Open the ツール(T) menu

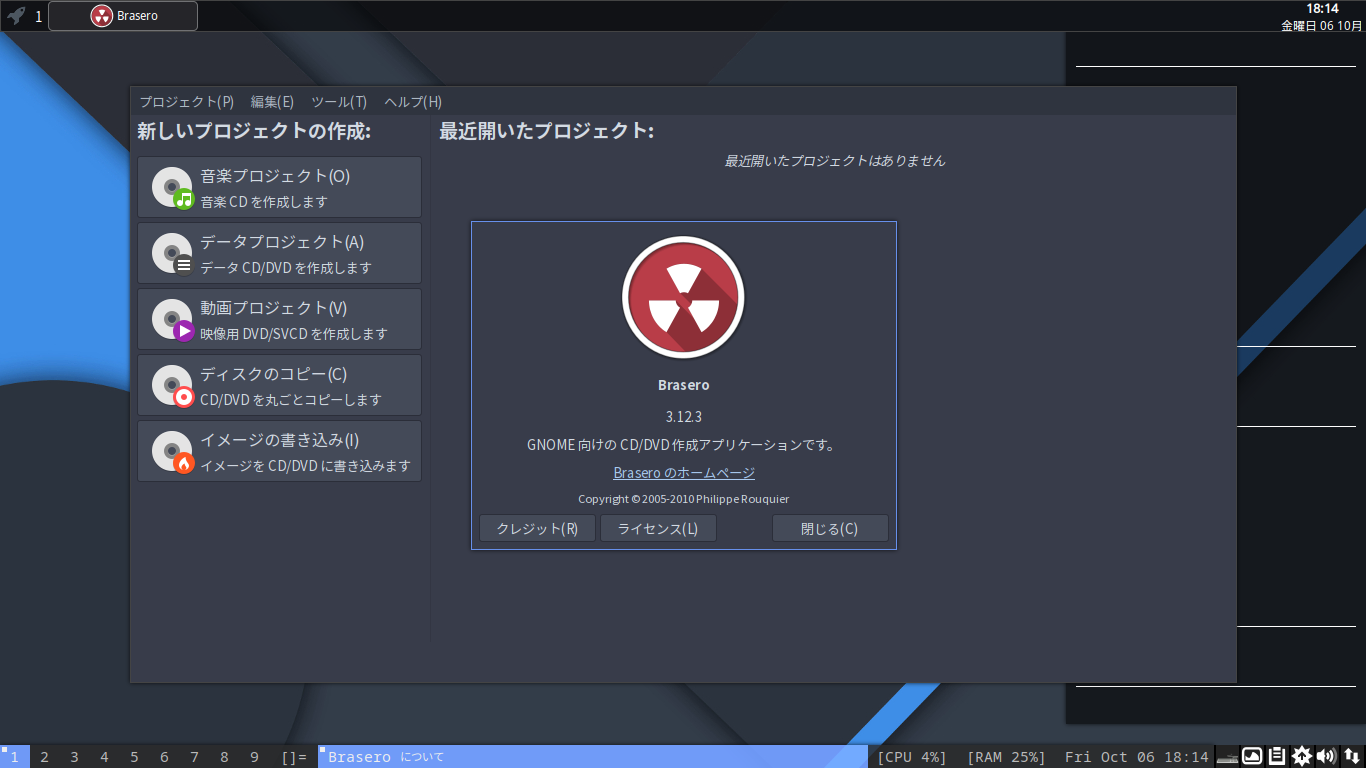[x=339, y=102]
